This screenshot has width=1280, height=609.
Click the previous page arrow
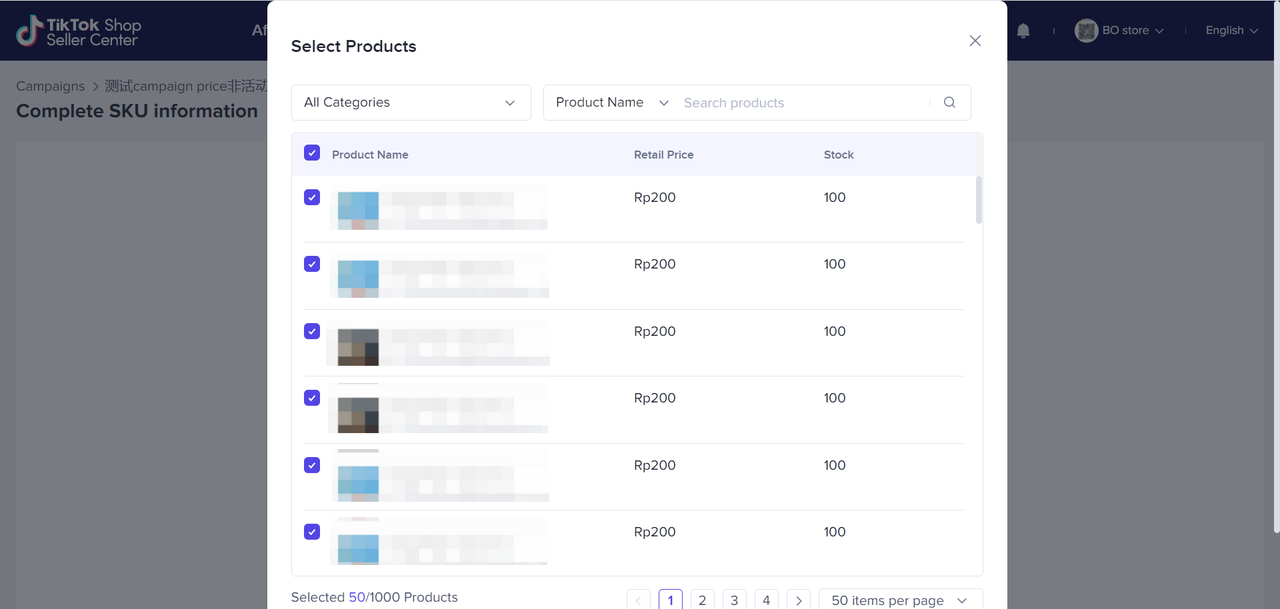[x=638, y=600]
